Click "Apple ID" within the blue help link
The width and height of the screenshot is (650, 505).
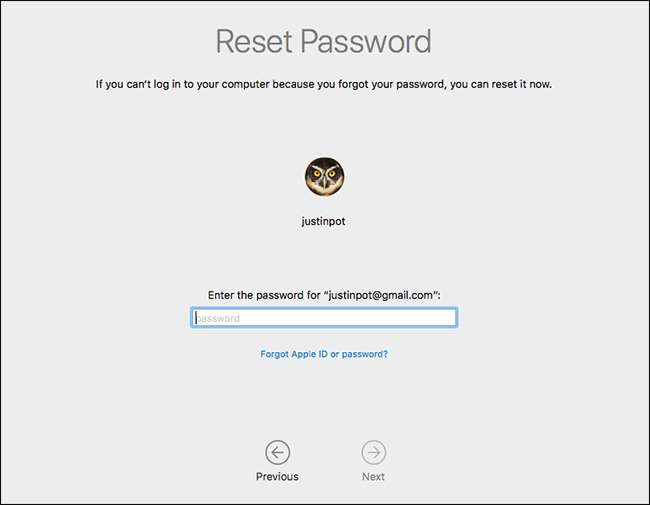tap(309, 354)
